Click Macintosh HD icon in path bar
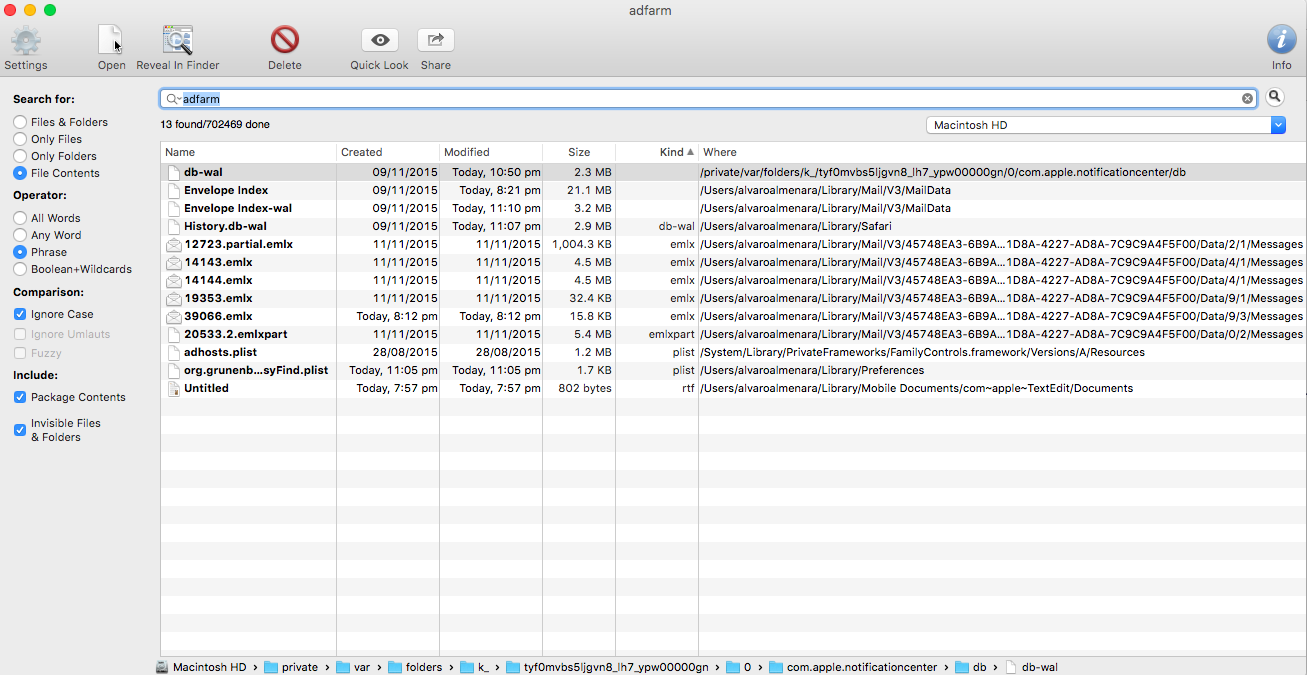The image size is (1307, 675). pos(163,667)
